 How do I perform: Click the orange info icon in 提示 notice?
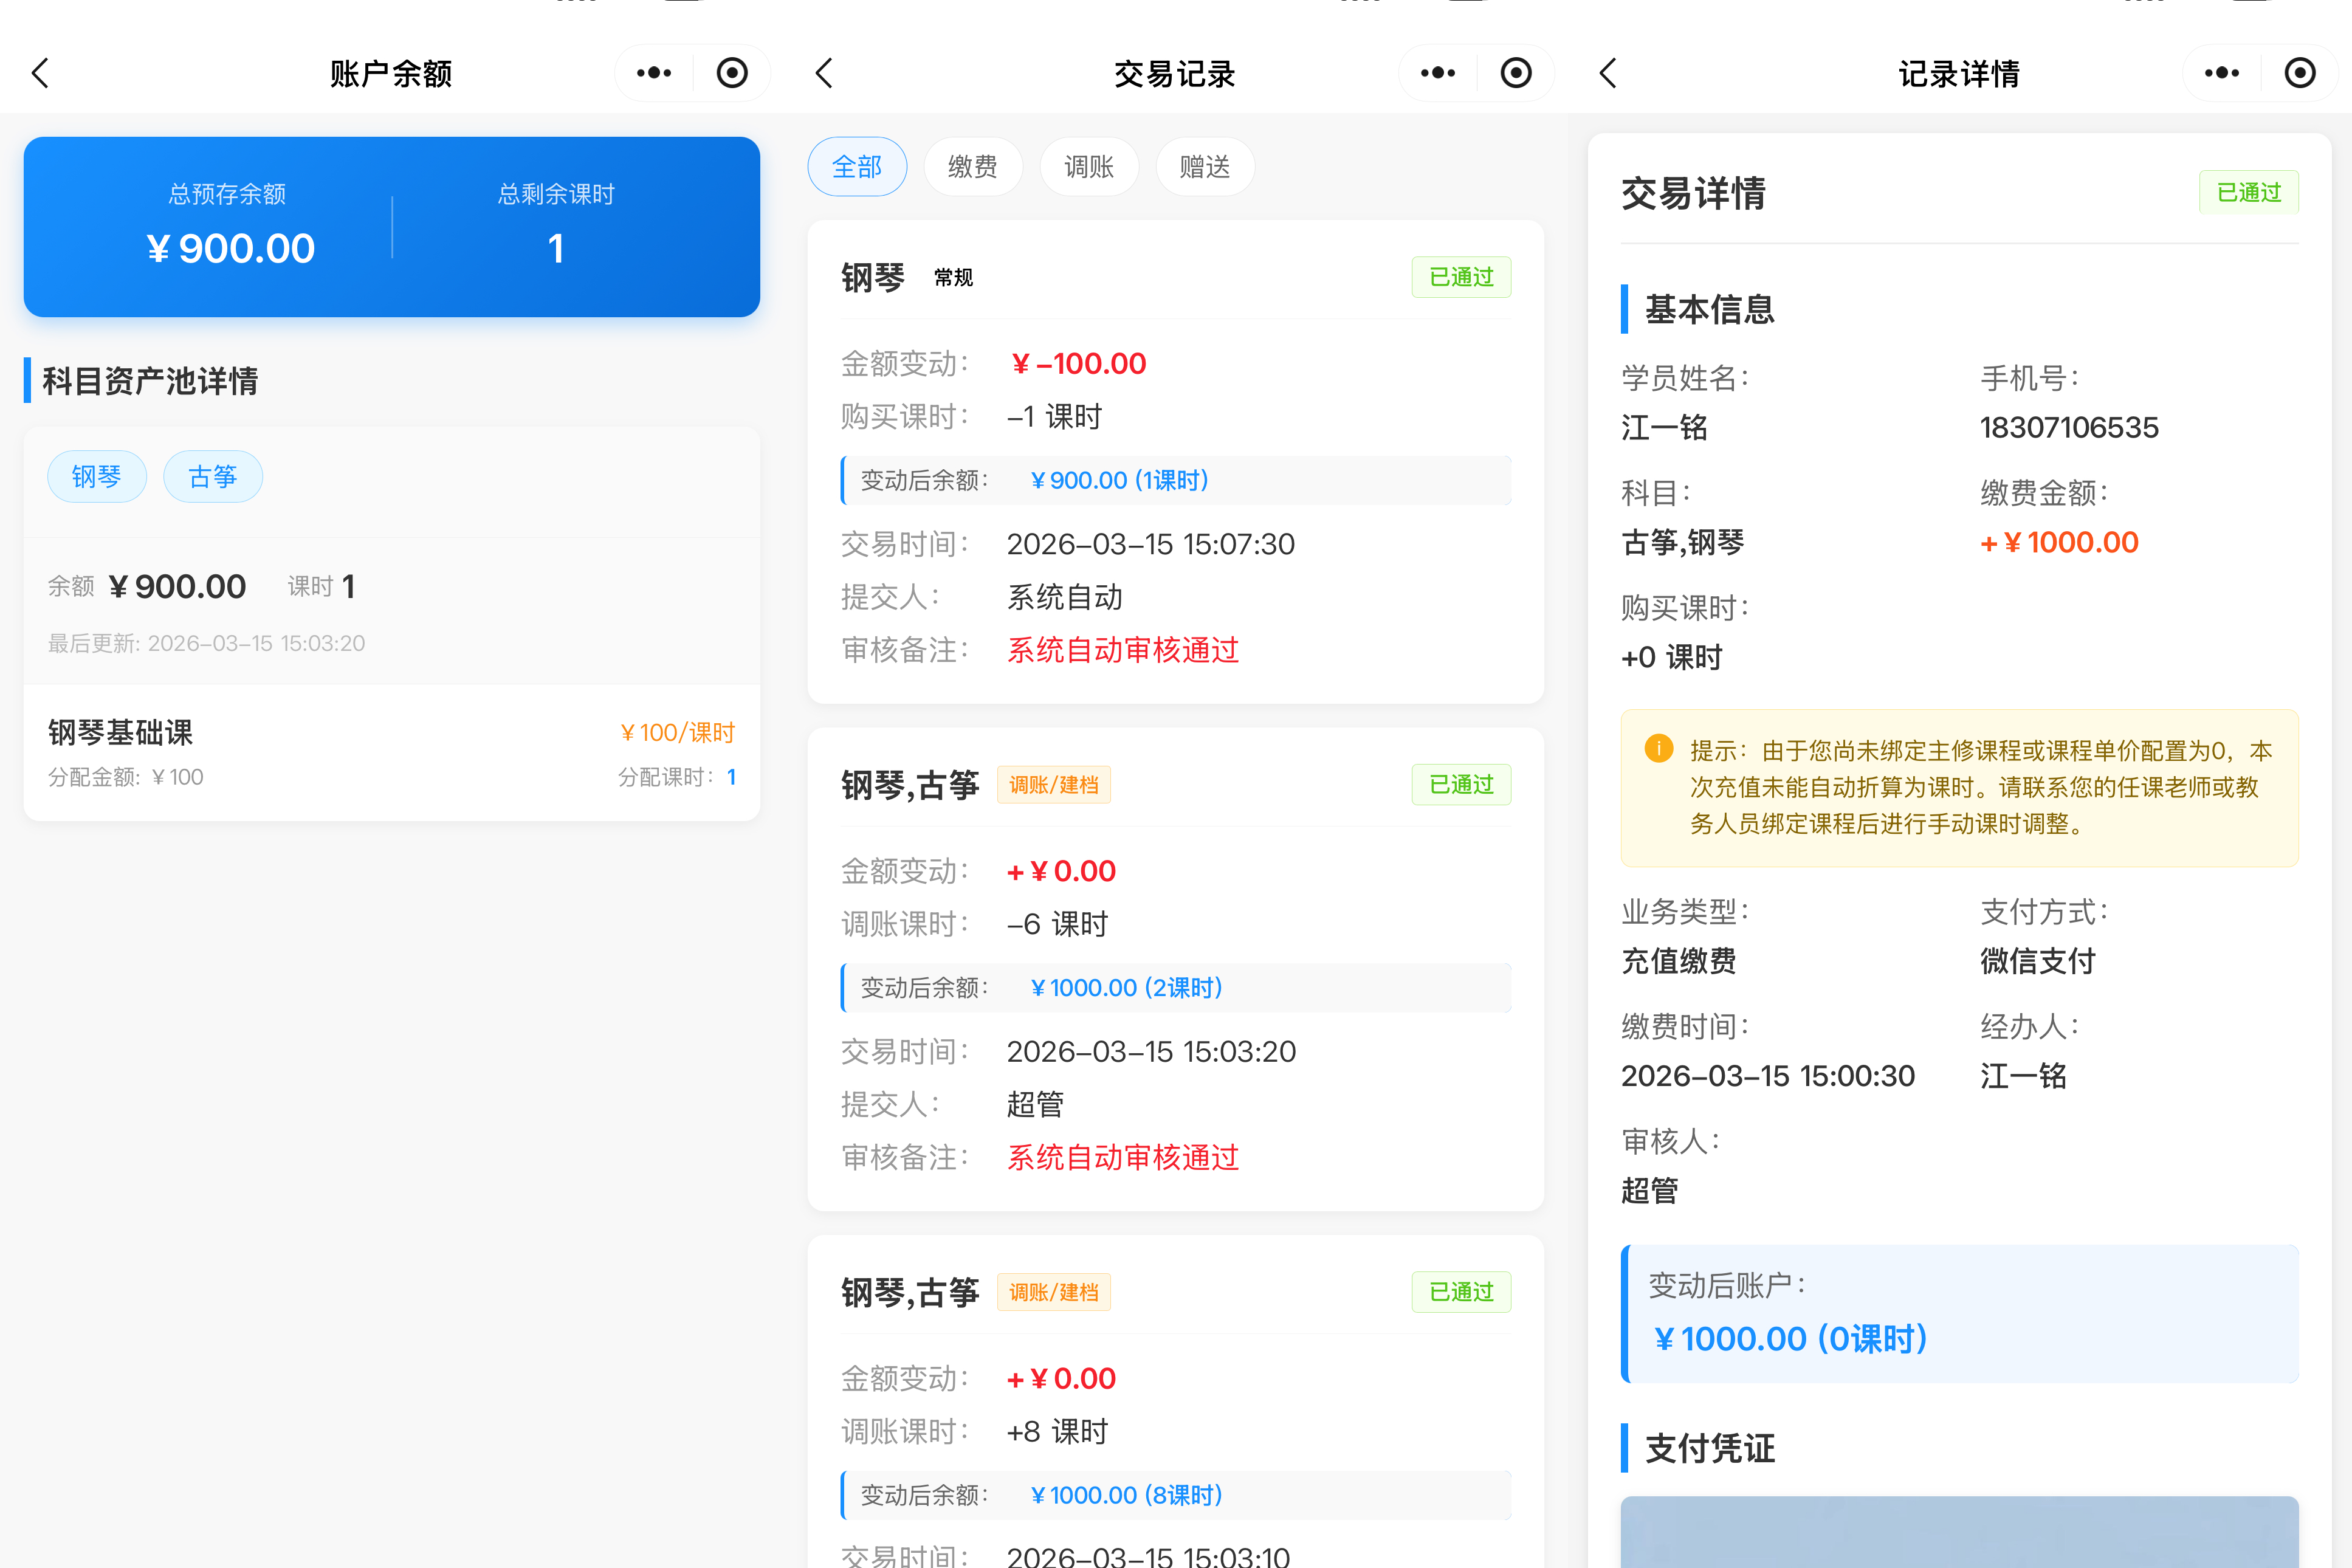pos(1658,749)
